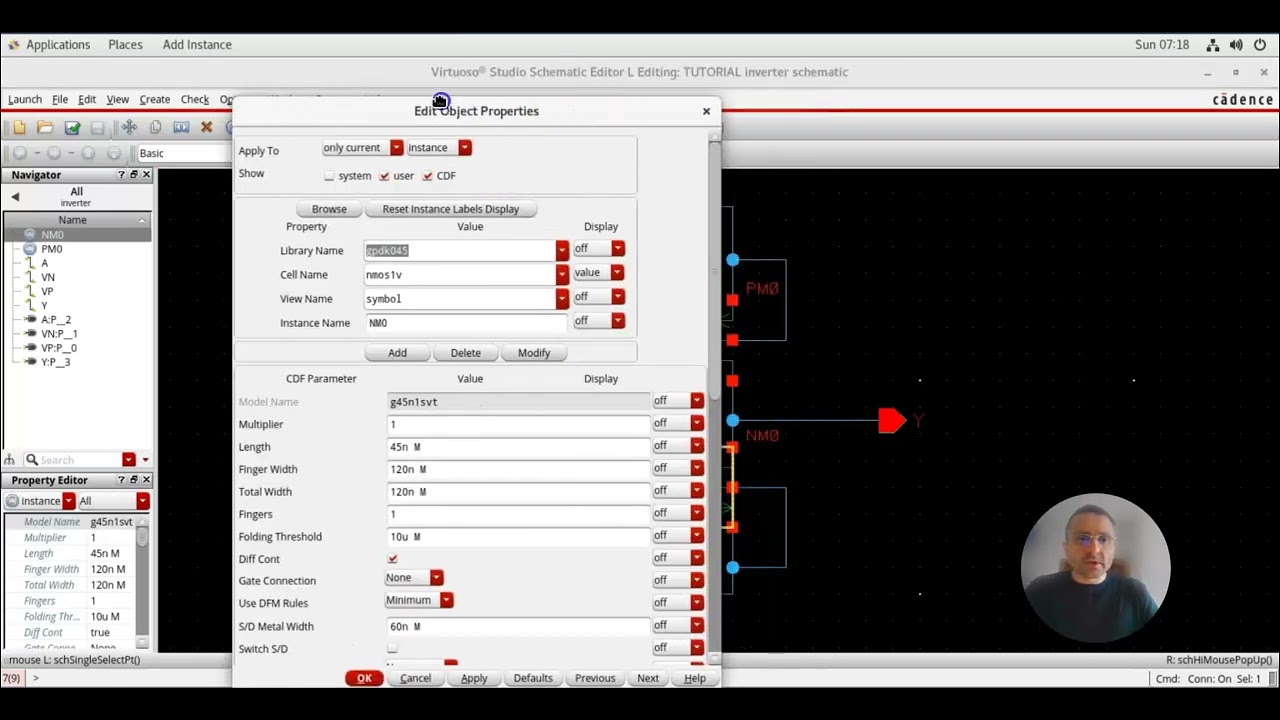Toggle the CDF Show checkbox
The image size is (1280, 720).
click(x=428, y=176)
